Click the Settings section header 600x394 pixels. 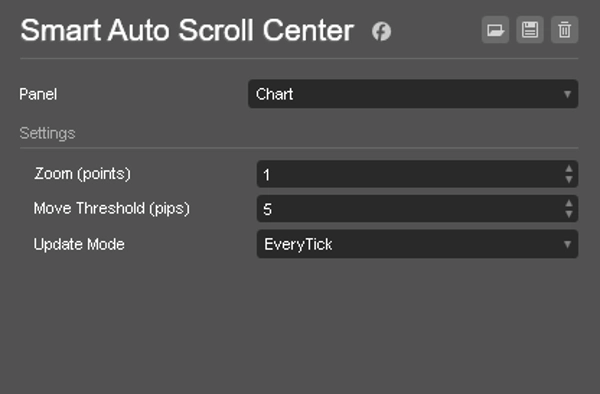(47, 133)
